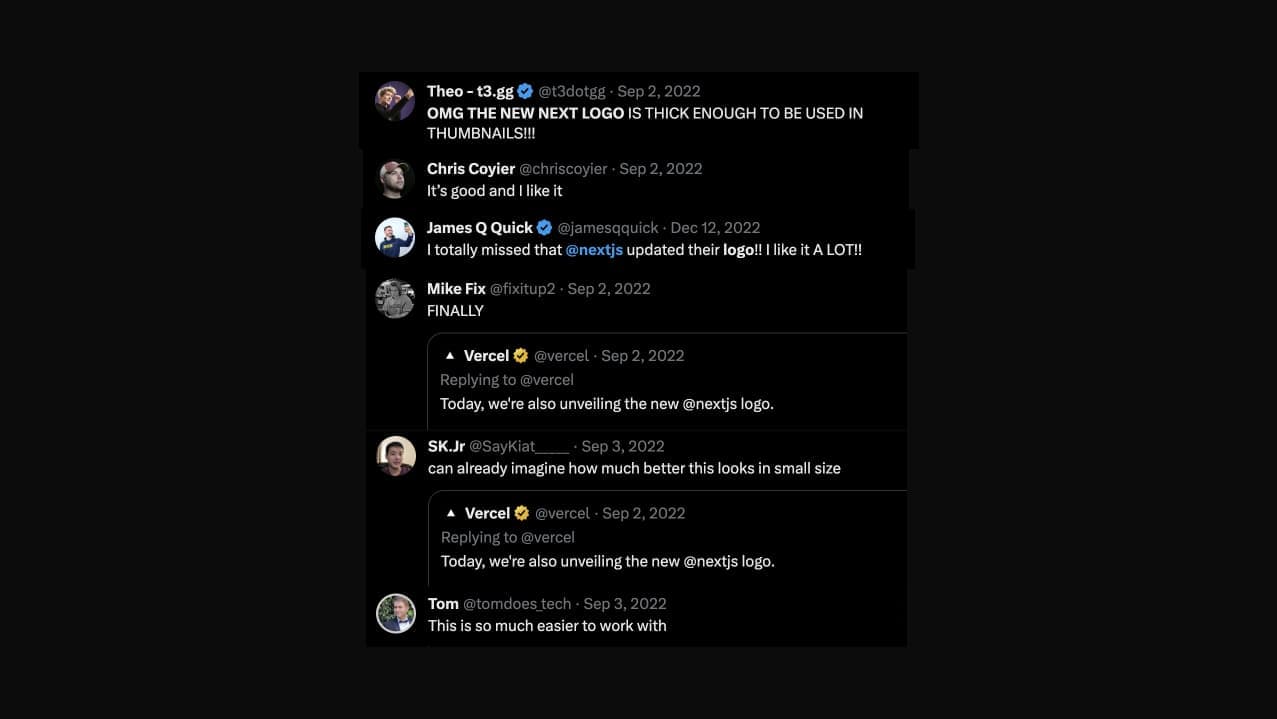Click SK.Jr's profile avatar
The width and height of the screenshot is (1277, 719).
point(396,456)
